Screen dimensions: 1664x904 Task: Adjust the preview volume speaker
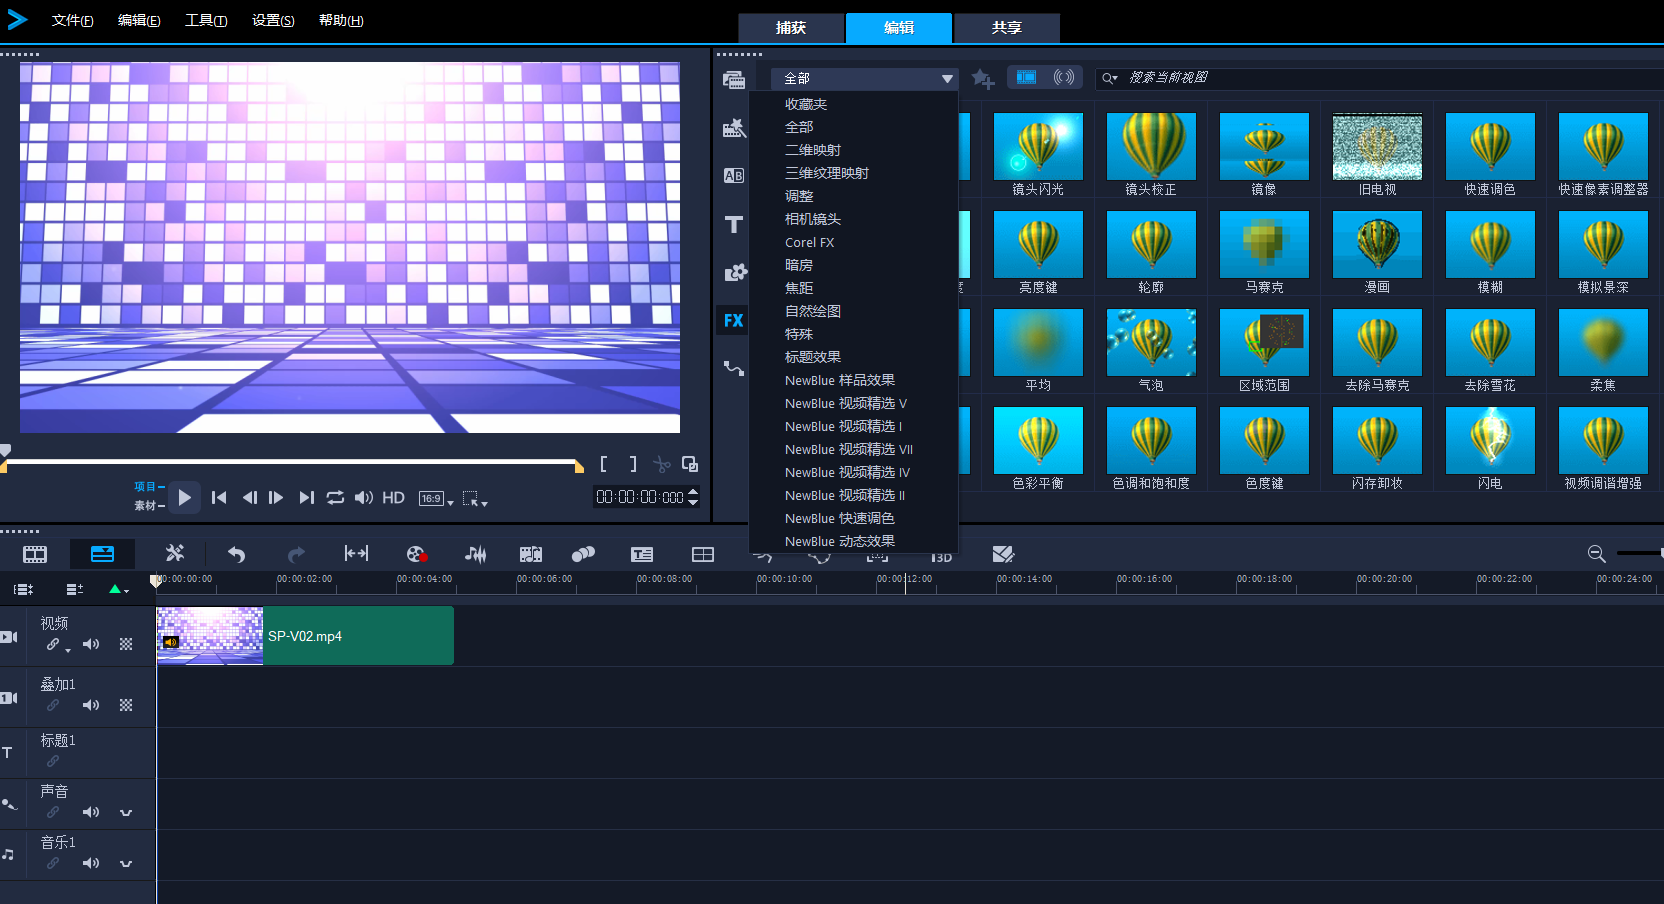point(364,497)
